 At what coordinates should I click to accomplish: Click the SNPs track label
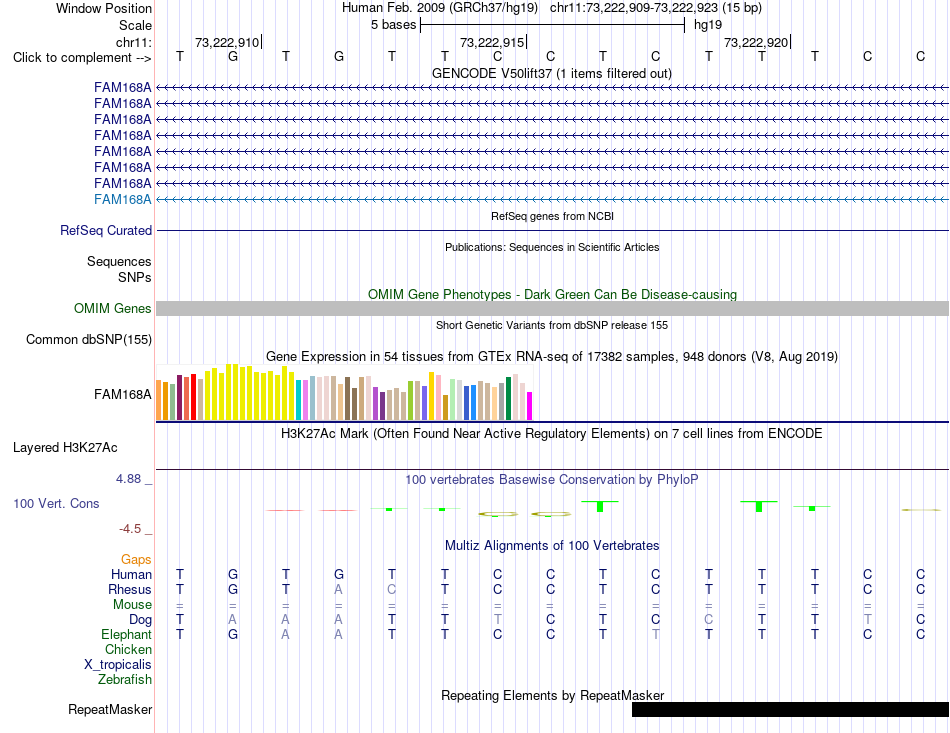135,277
